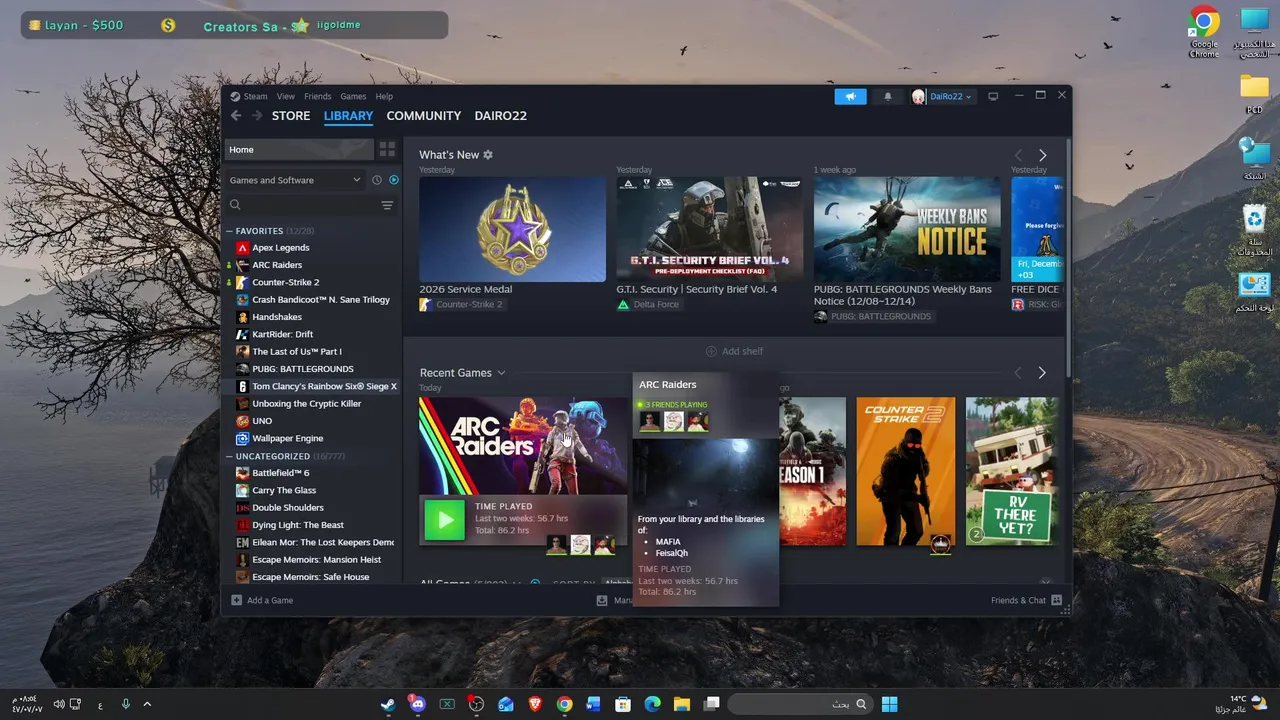The width and height of the screenshot is (1280, 720).
Task: Open PUBG Weekly Bans Notice thumbnail
Action: (907, 229)
